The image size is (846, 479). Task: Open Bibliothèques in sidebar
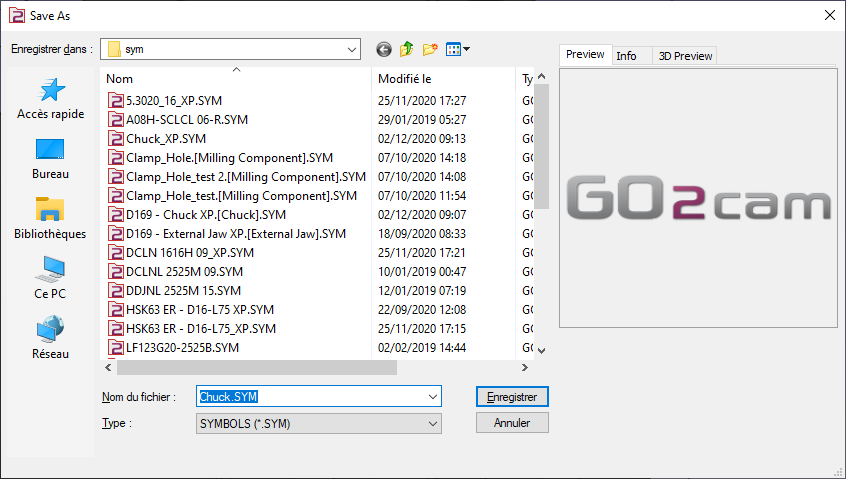[x=51, y=219]
